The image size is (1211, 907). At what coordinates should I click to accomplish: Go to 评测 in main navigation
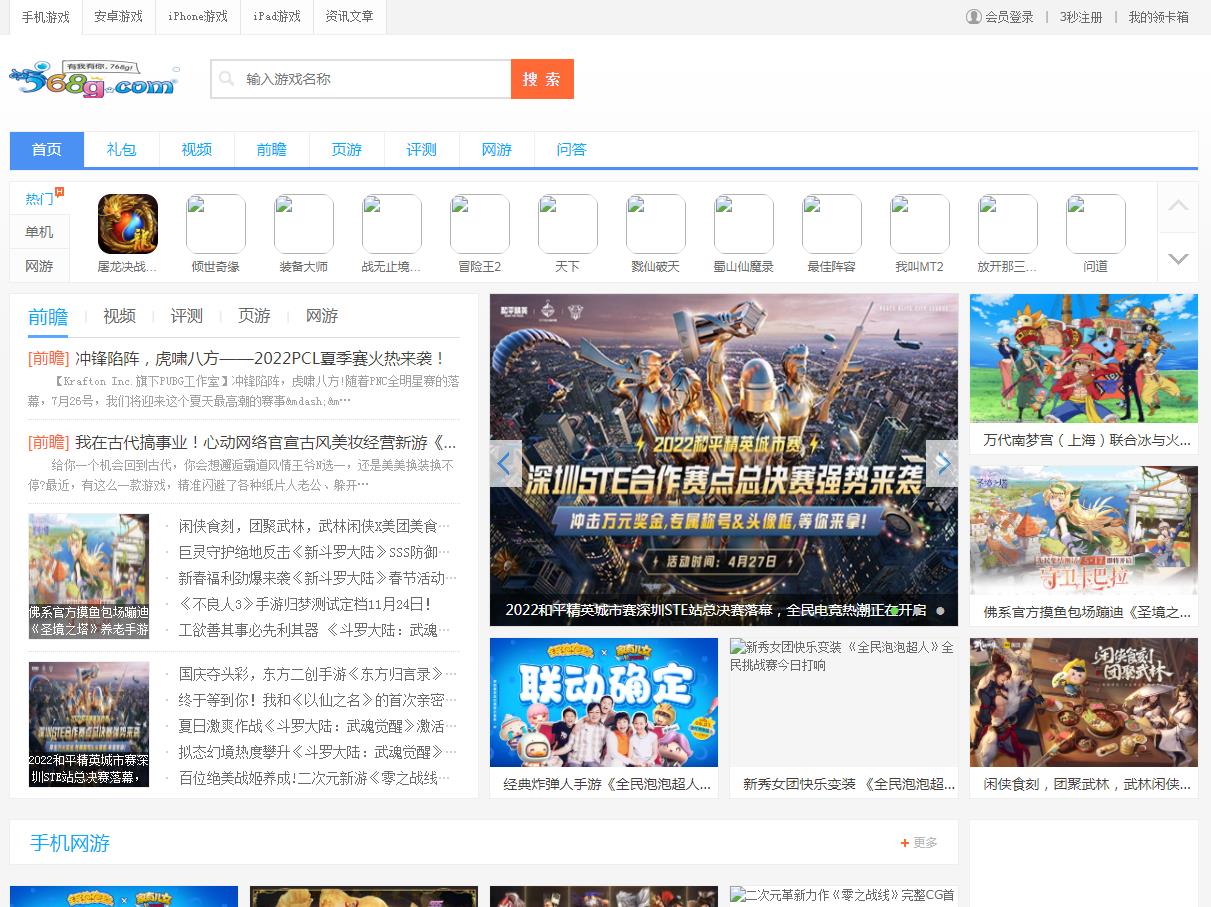click(x=422, y=150)
